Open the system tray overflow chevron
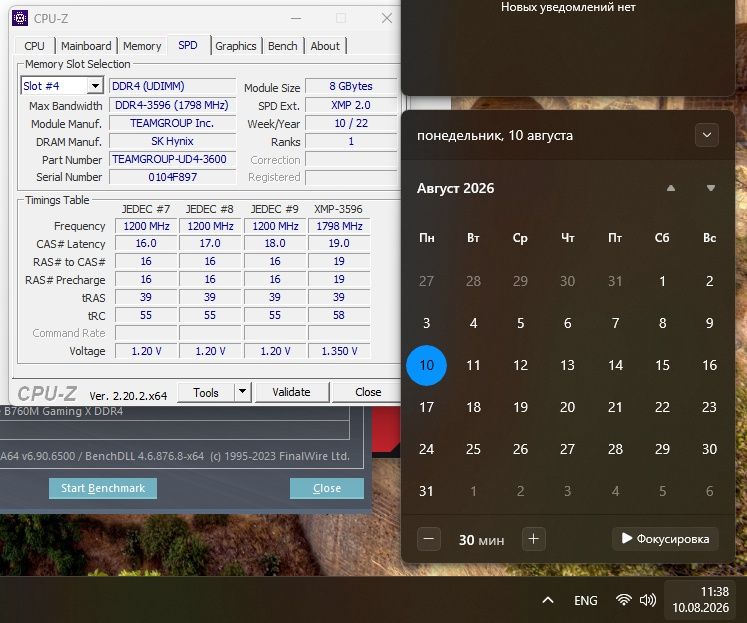Viewport: 747px width, 623px height. coord(548,600)
